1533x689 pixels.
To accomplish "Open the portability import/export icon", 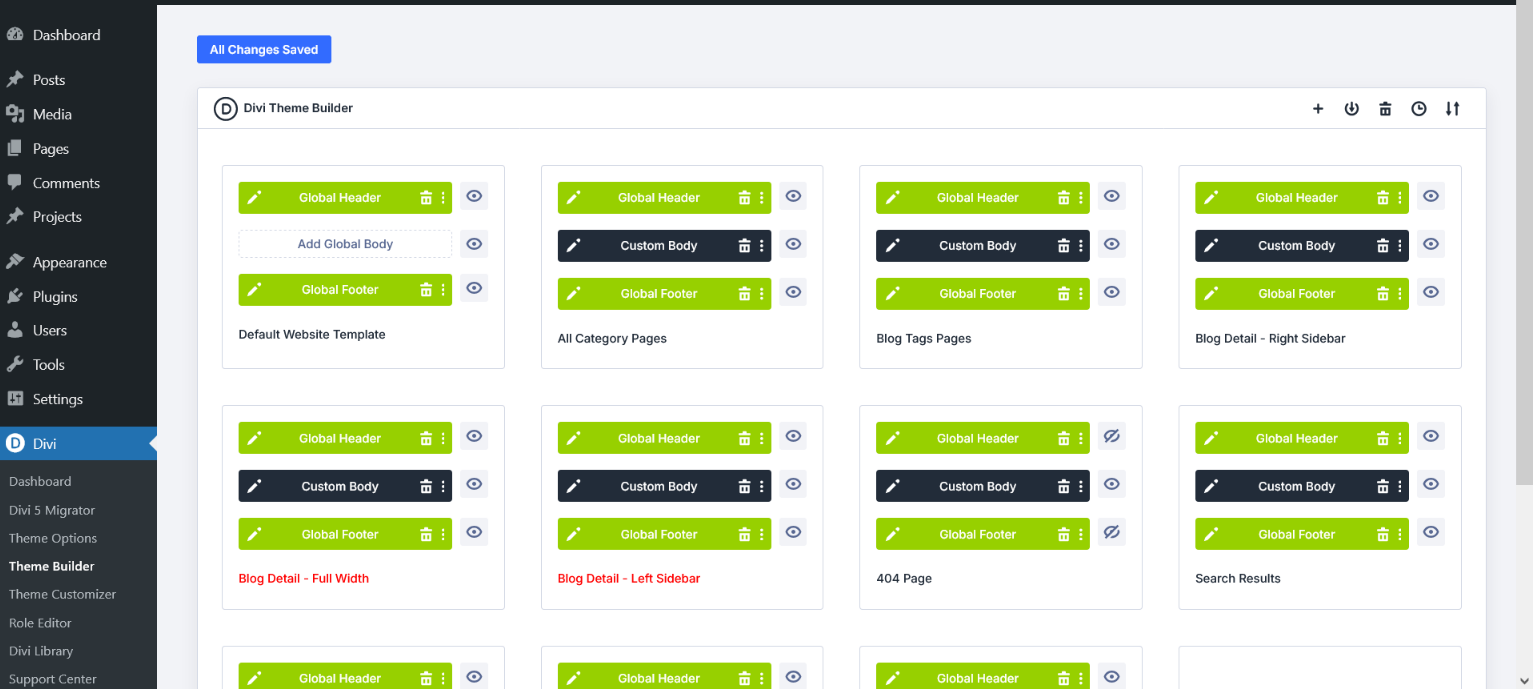I will [x=1351, y=109].
